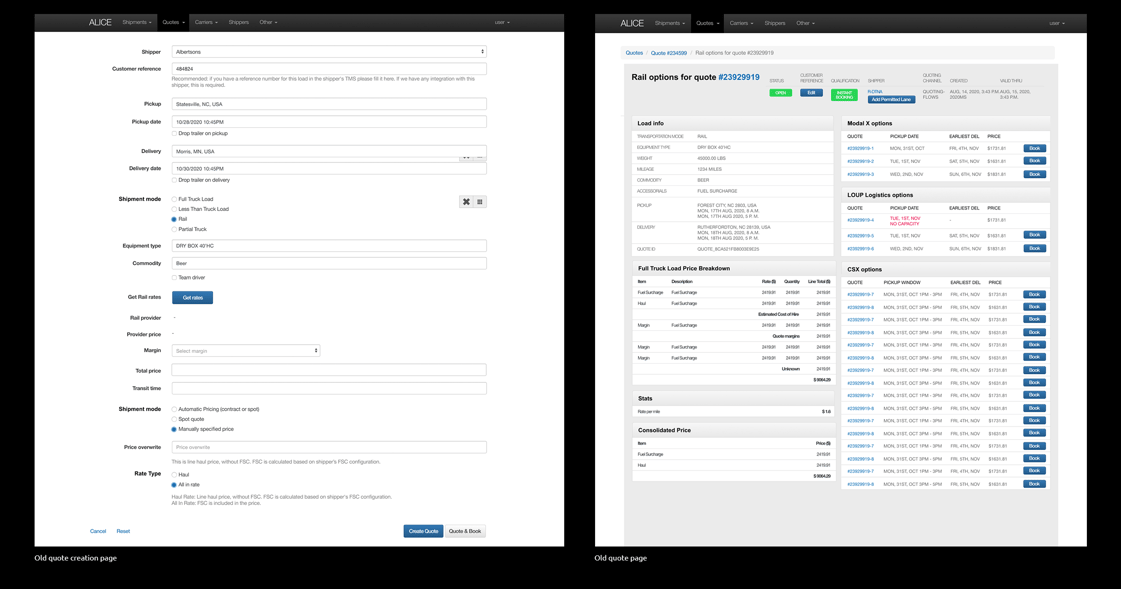
Task: Click the Cancel link
Action: pos(98,531)
